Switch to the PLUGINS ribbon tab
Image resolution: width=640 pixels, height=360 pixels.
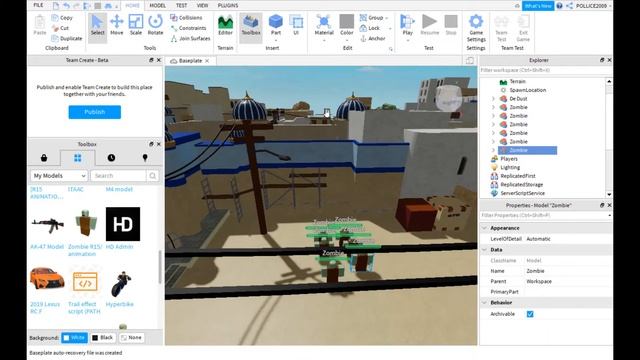[x=228, y=5]
